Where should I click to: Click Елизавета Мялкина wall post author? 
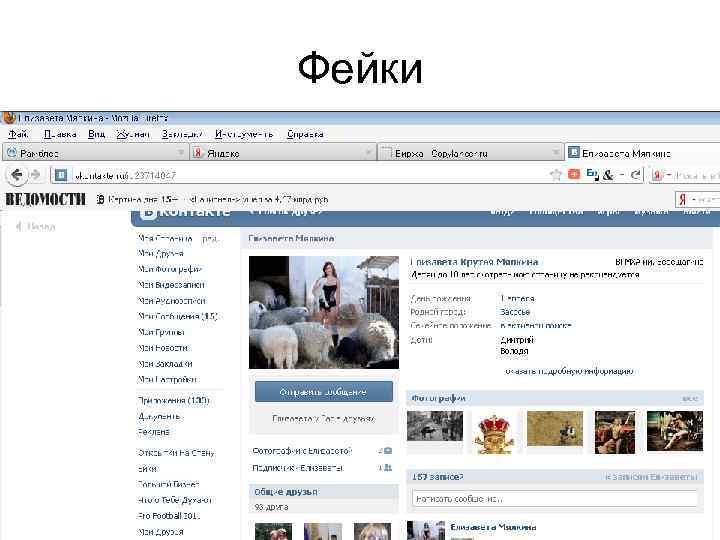coord(493,527)
